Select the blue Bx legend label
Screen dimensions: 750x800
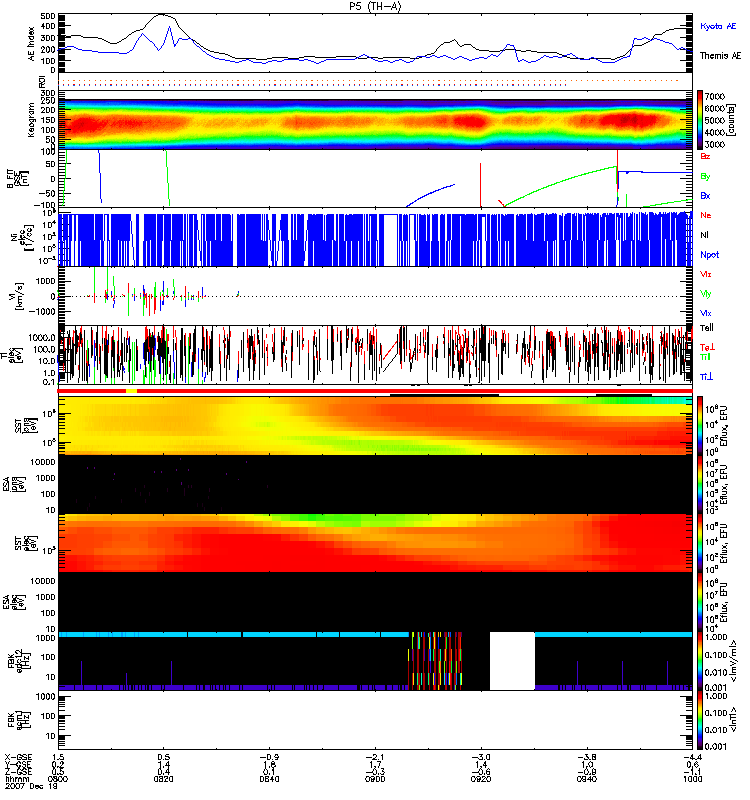(705, 196)
